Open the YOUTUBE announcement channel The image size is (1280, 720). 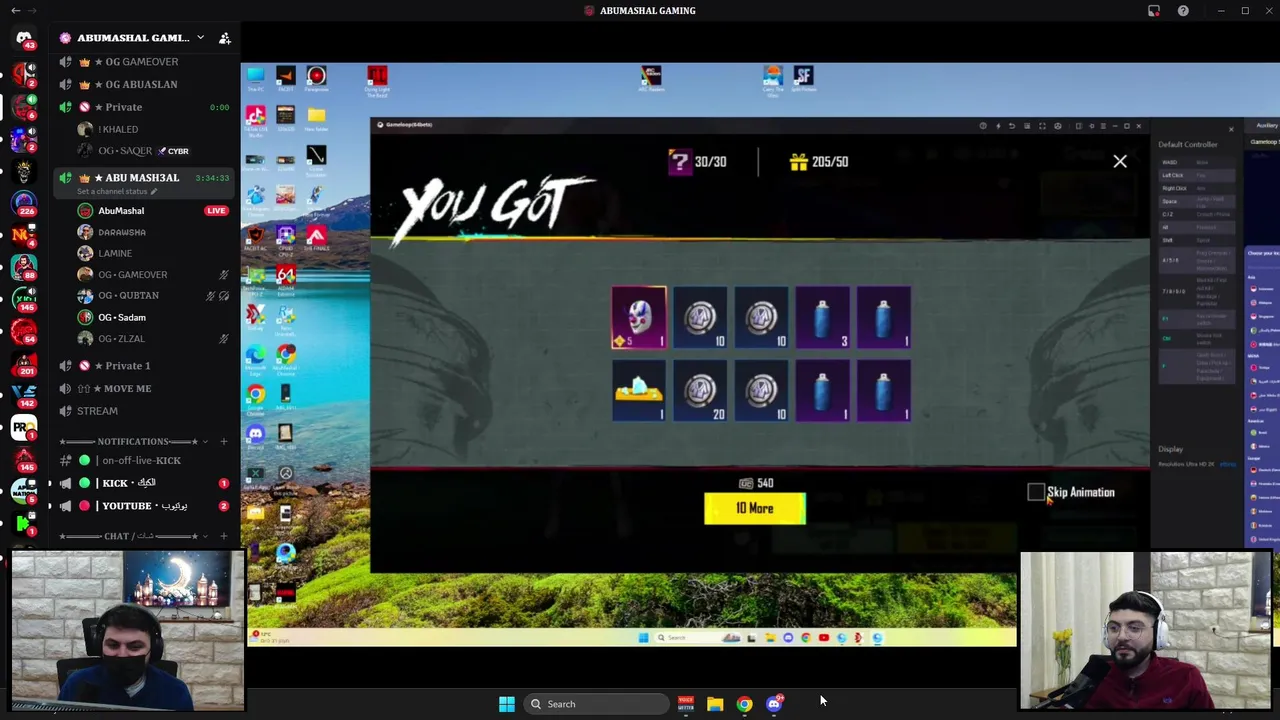click(x=143, y=506)
